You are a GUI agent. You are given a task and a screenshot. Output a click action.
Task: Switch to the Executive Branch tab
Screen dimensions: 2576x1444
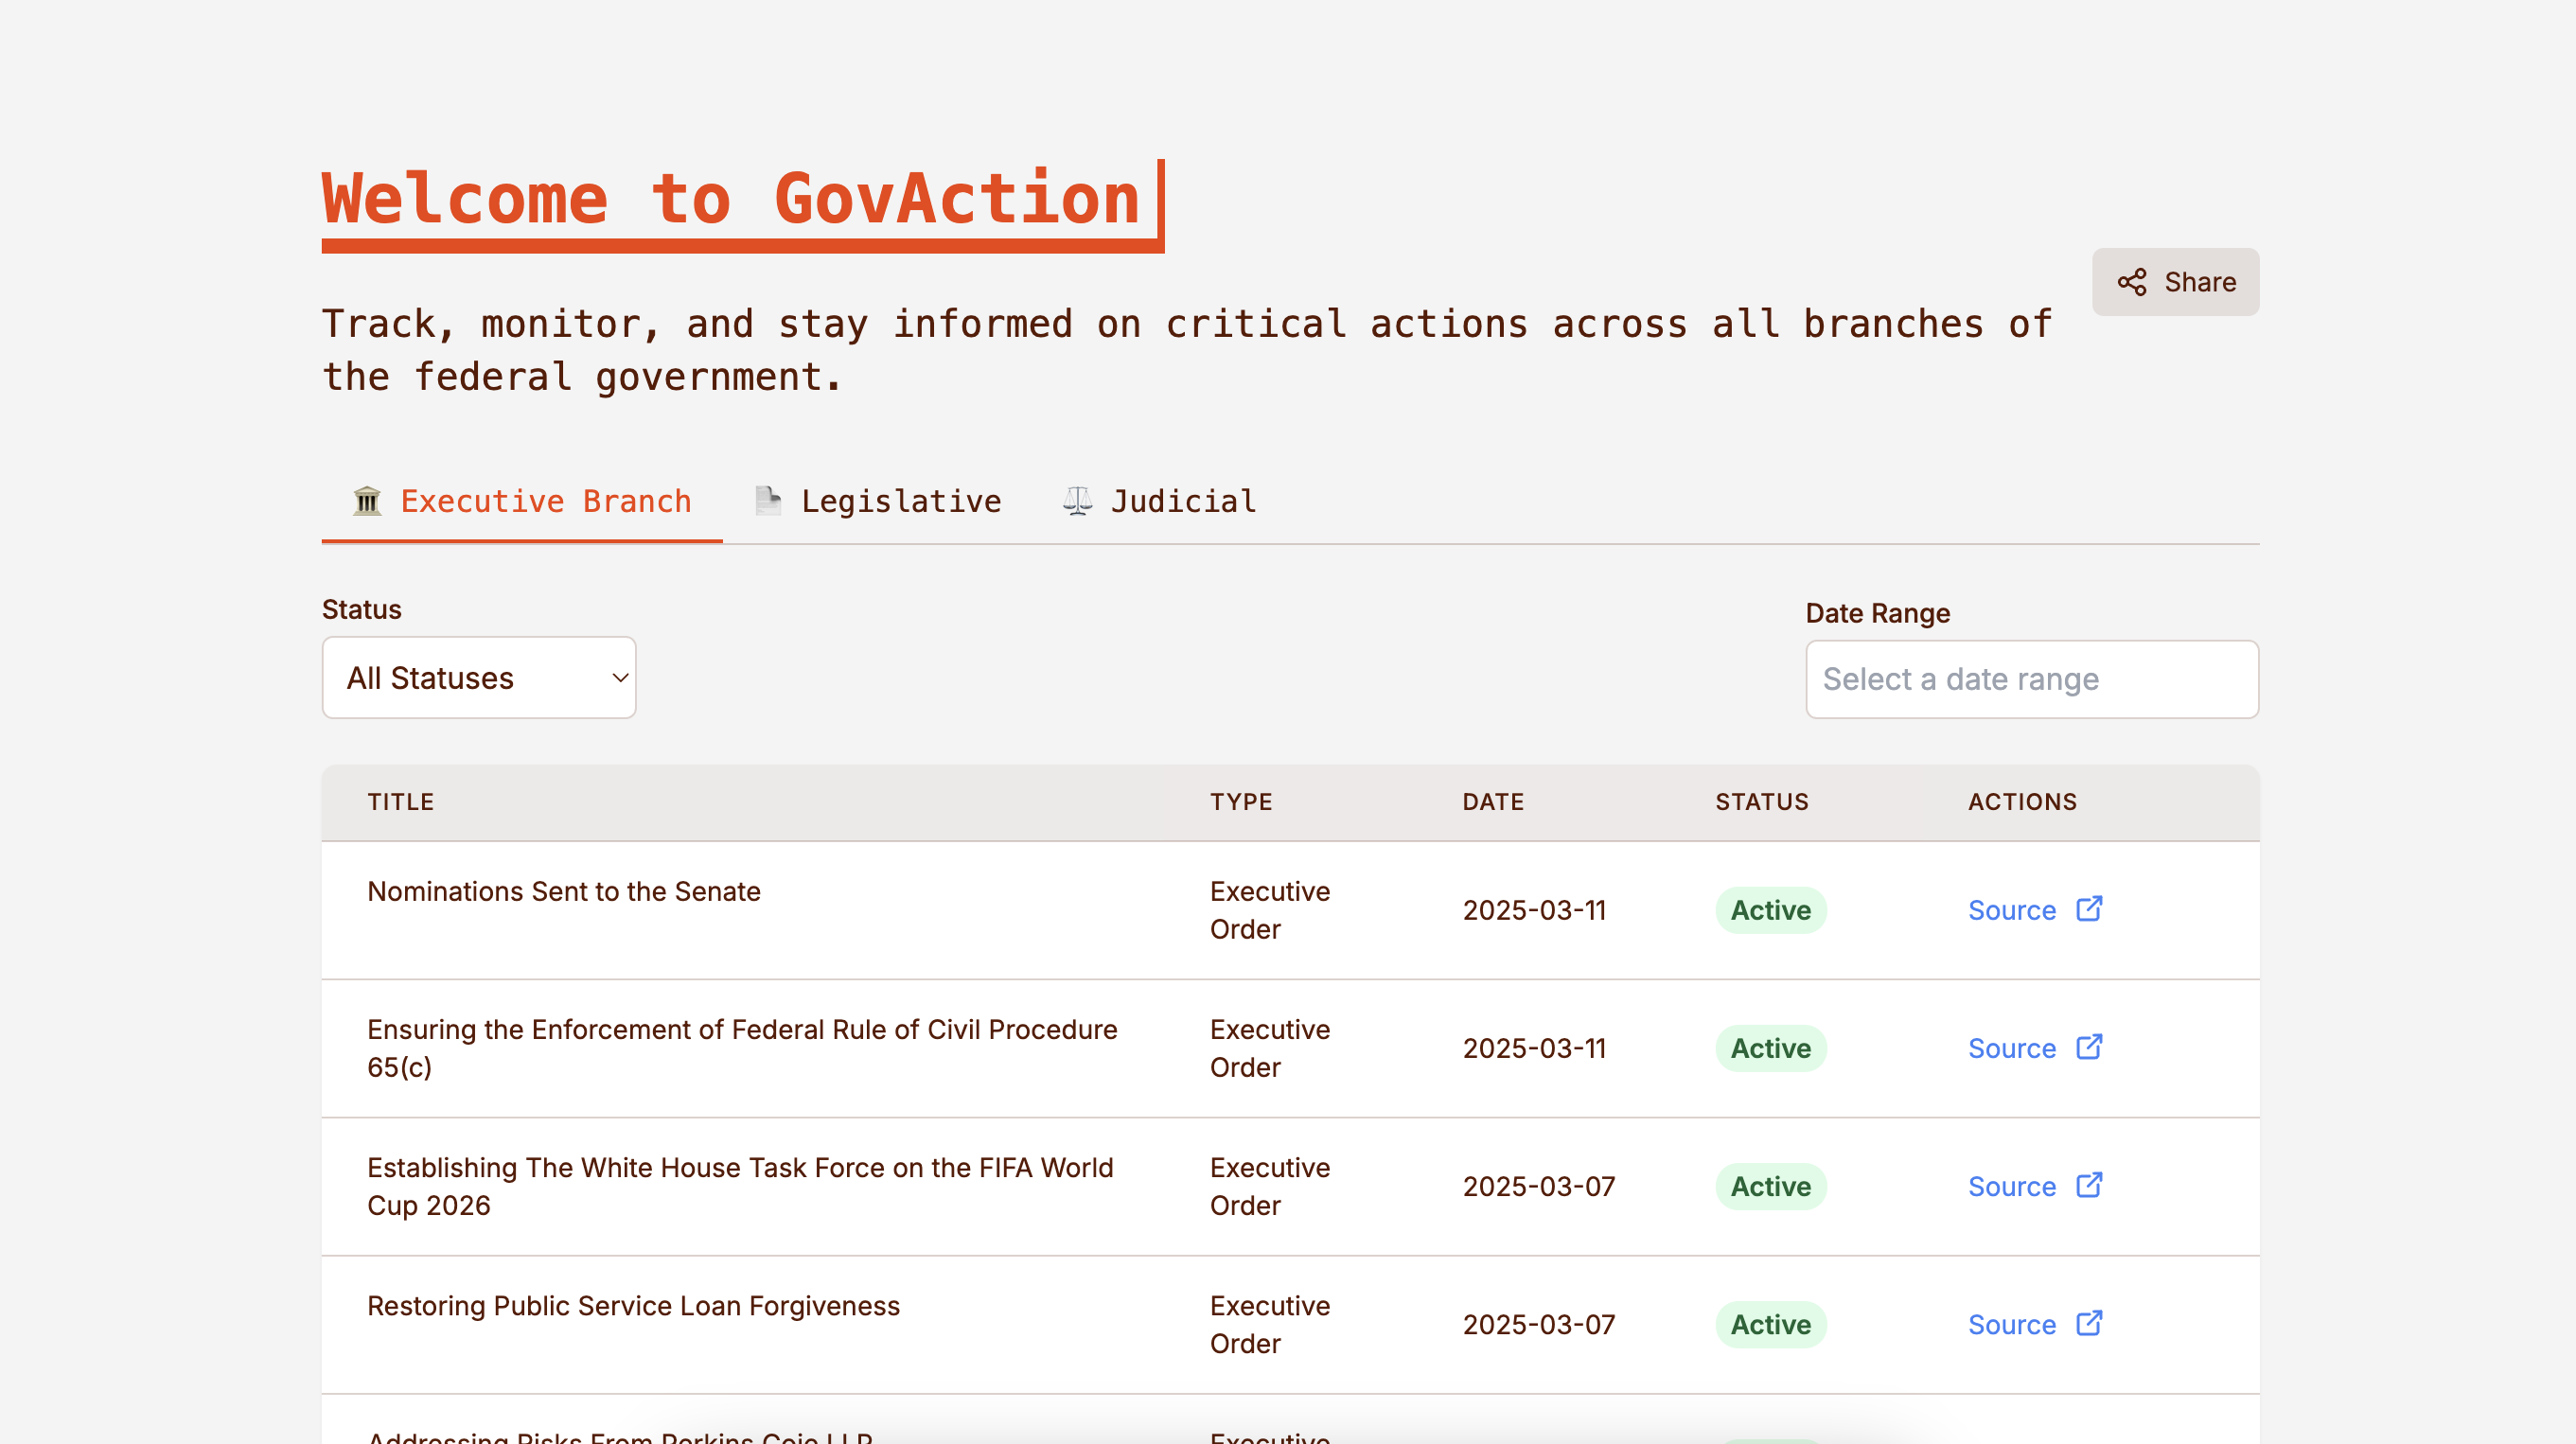tap(521, 501)
